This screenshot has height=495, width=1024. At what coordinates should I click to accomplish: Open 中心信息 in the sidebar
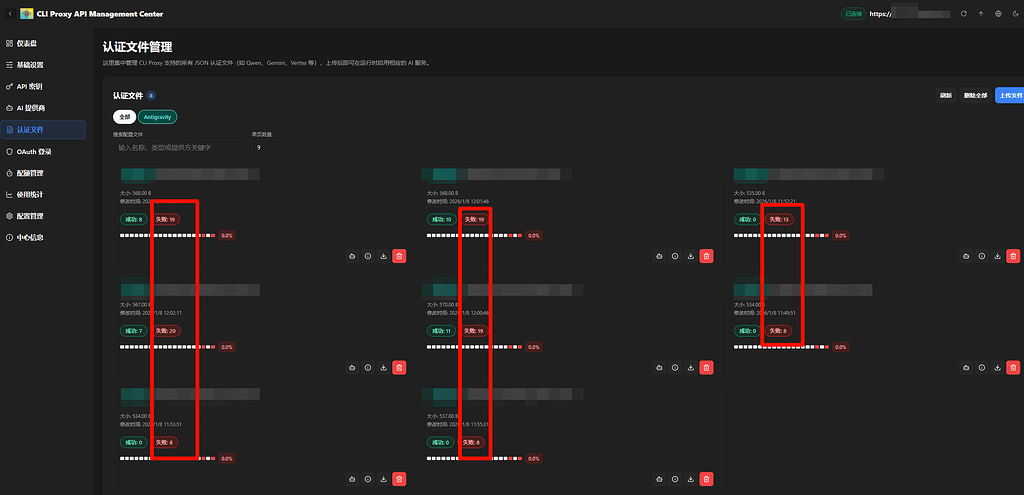[43, 237]
